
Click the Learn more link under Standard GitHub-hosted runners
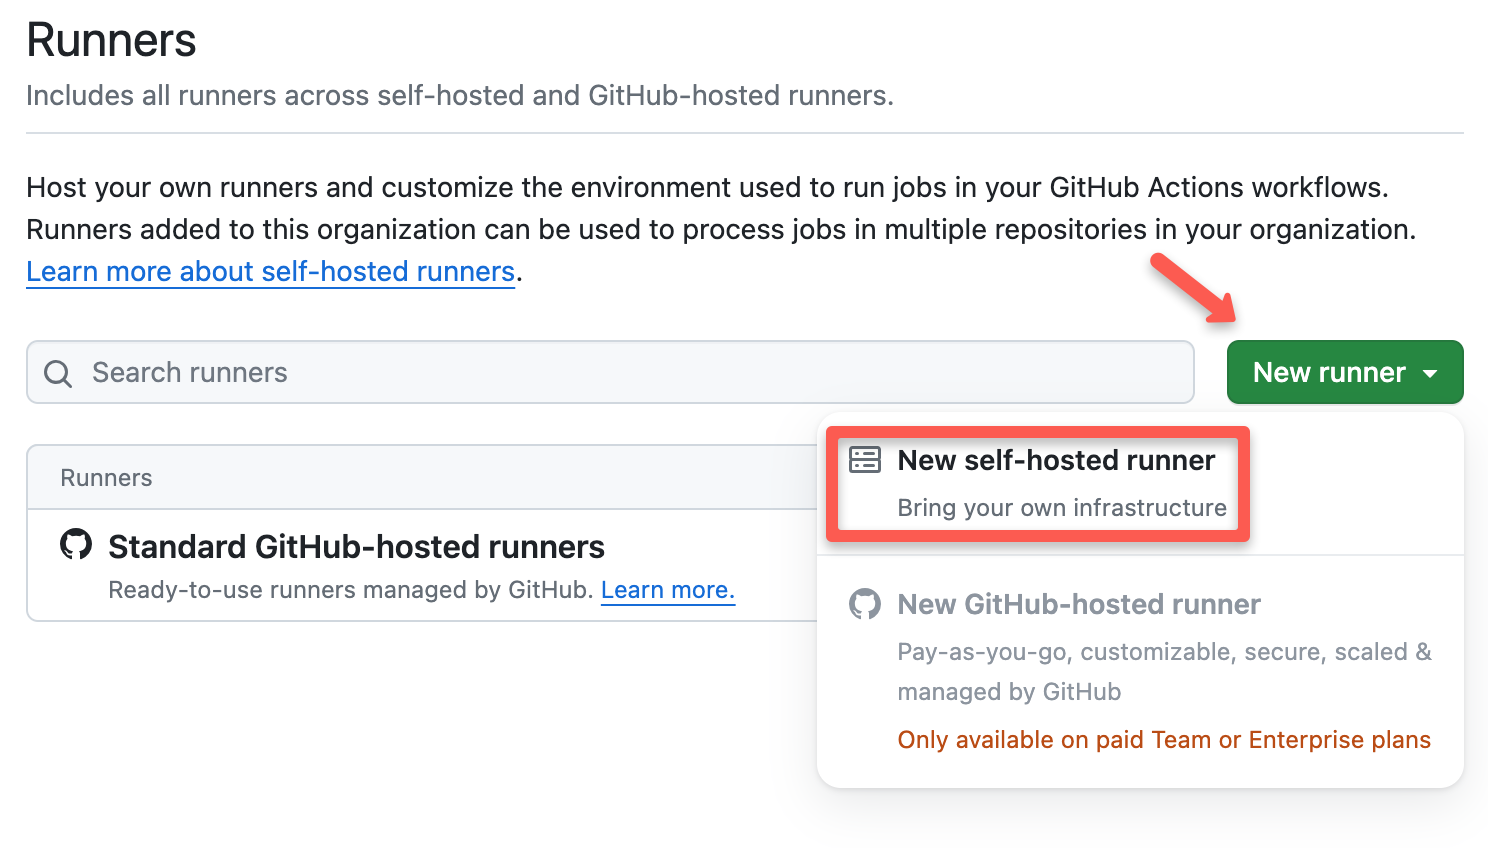tap(667, 590)
